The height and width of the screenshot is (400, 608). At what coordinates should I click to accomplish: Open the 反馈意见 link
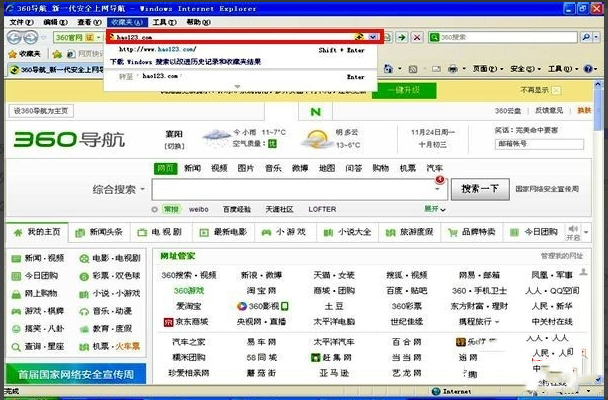click(549, 111)
